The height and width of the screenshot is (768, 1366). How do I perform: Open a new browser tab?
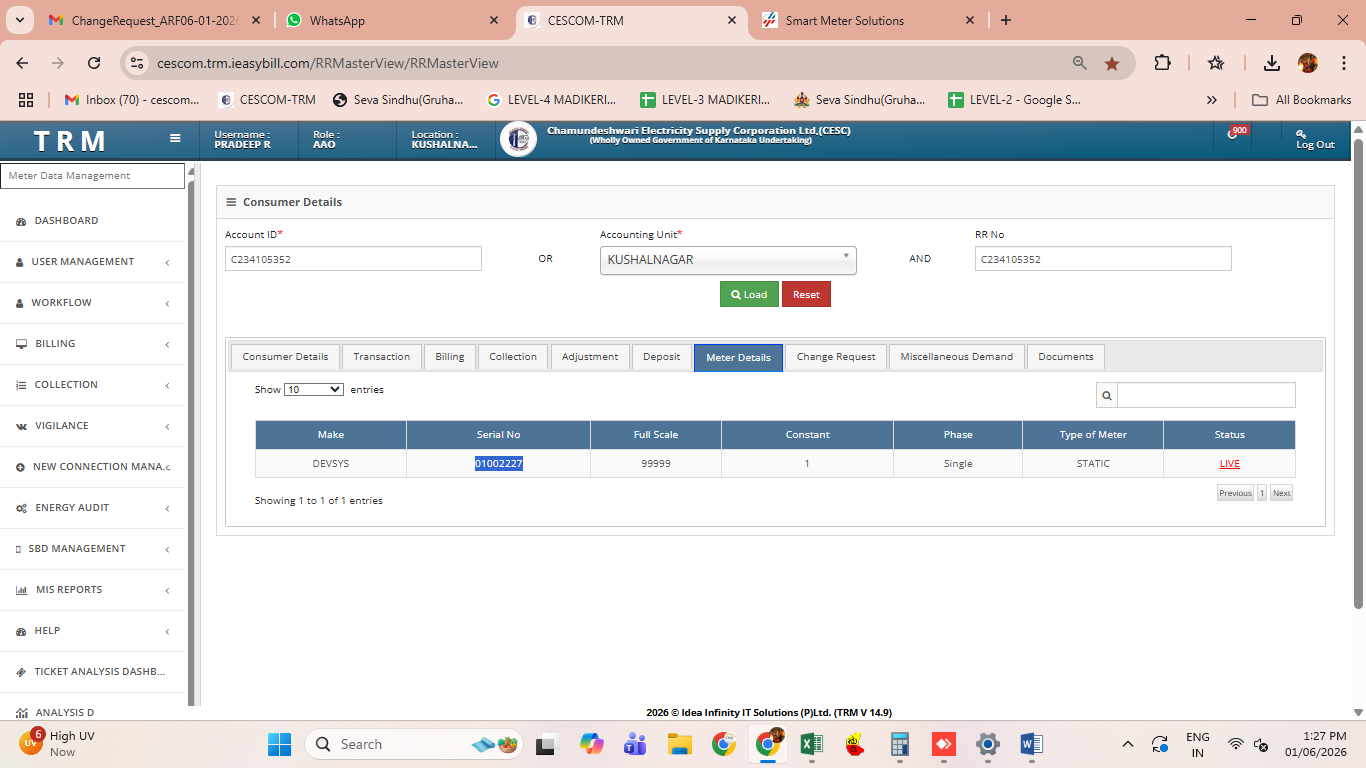[1005, 20]
